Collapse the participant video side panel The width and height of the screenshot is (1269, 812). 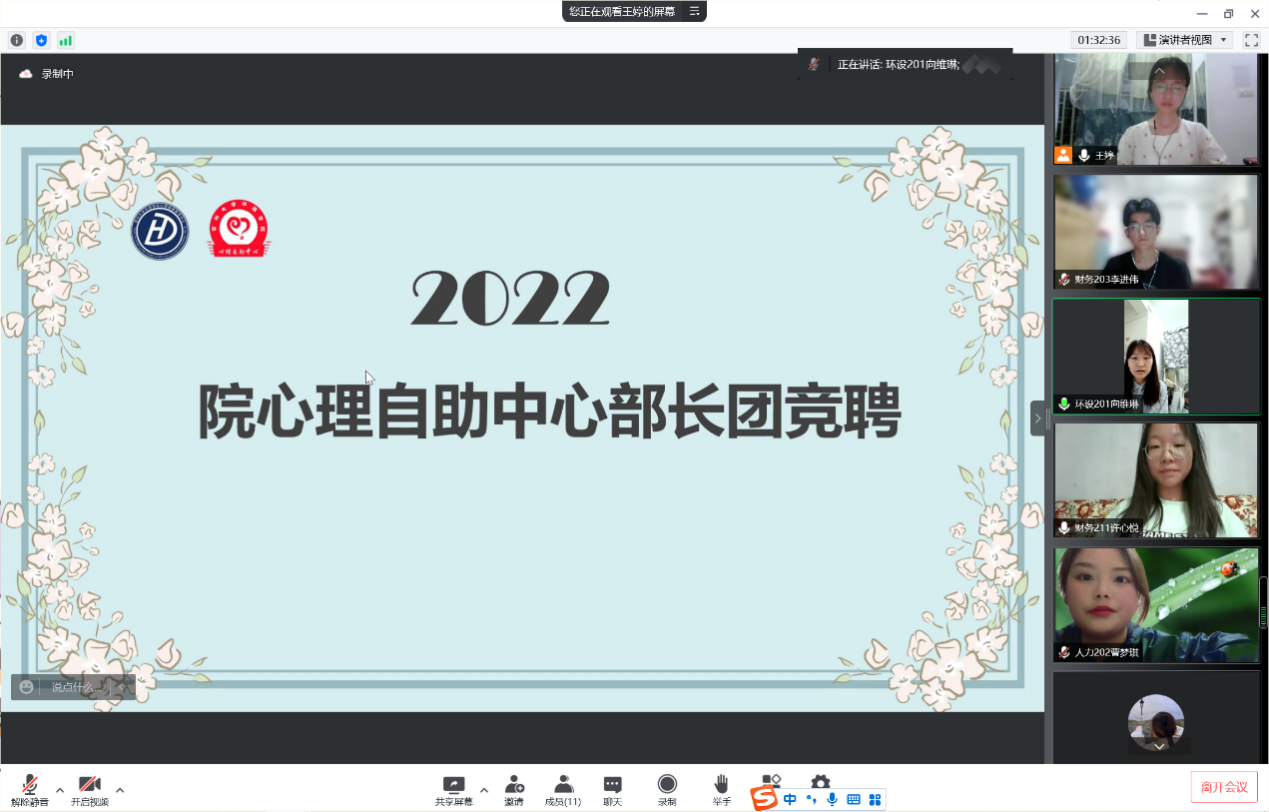click(x=1037, y=418)
